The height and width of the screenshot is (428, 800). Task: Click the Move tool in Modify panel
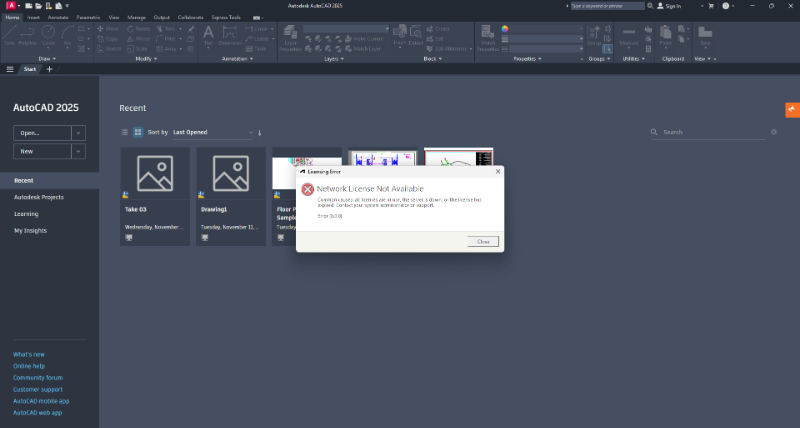108,29
